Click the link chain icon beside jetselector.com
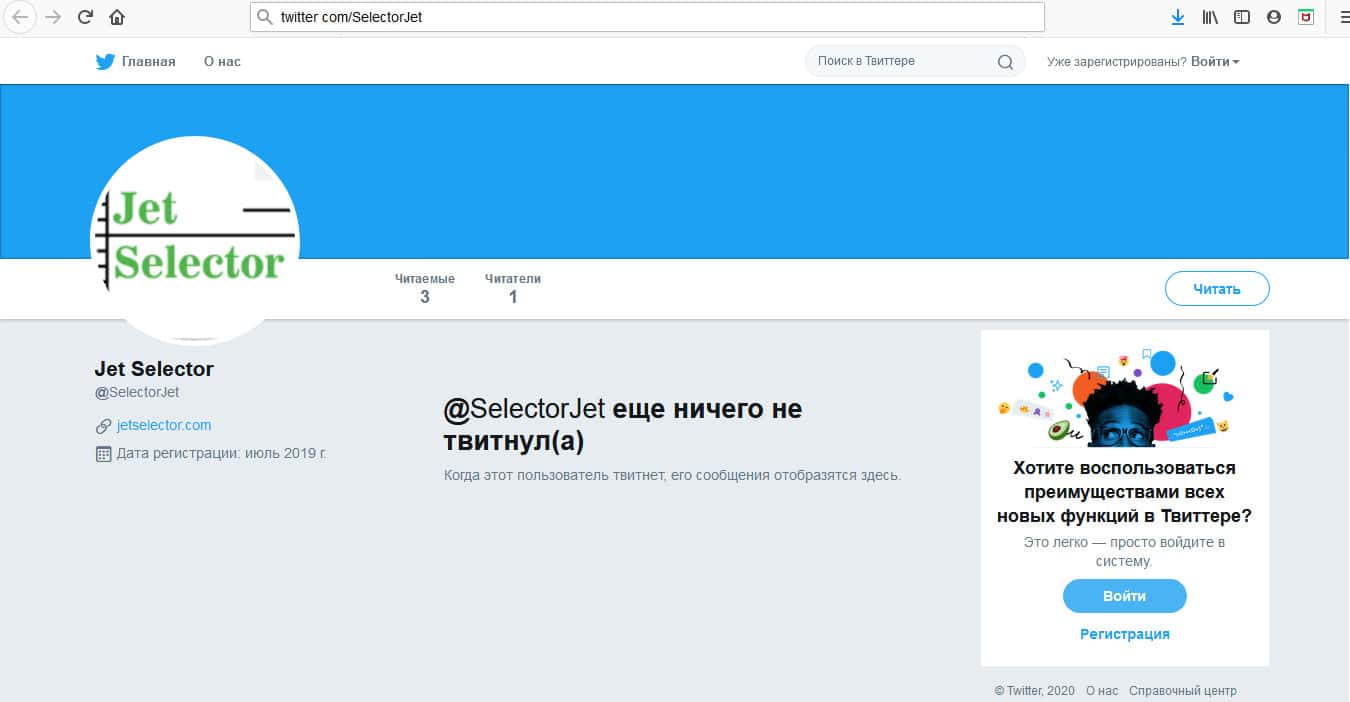Screen dimensions: 1350x702 click(103, 426)
